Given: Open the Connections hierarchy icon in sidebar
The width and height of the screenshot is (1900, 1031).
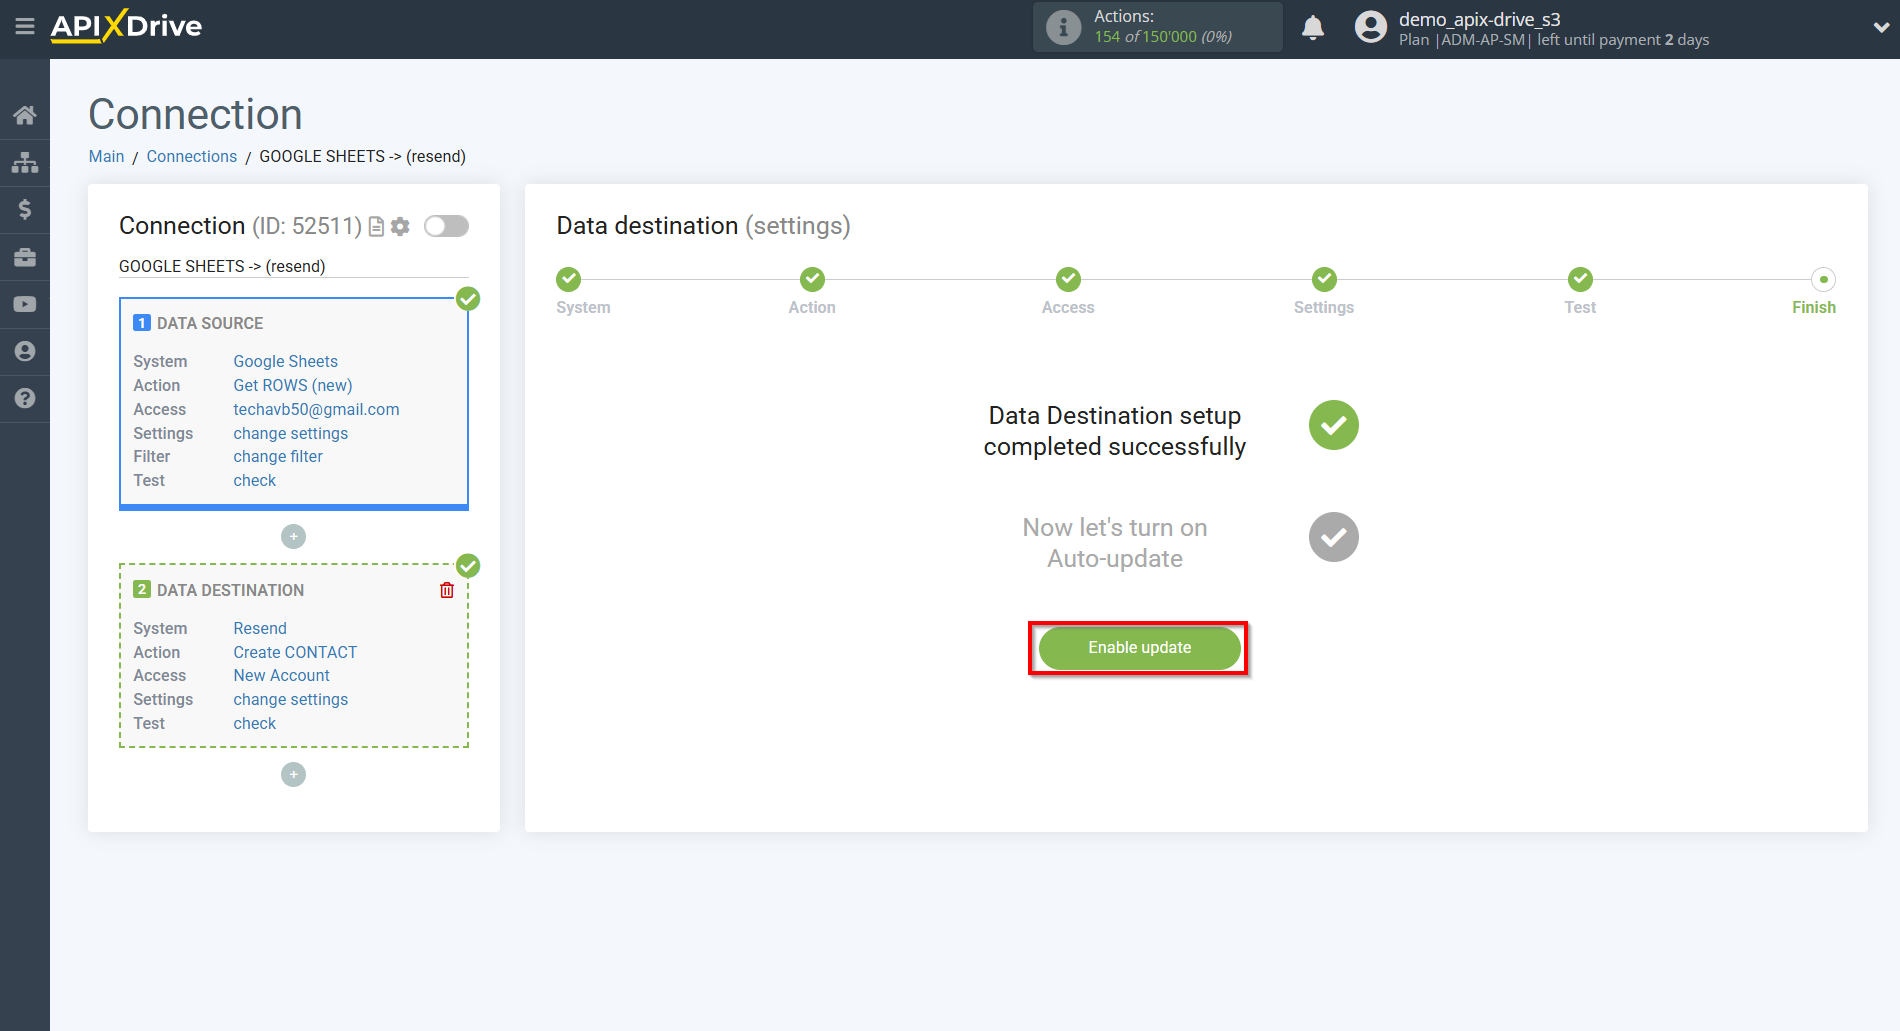Looking at the screenshot, I should (x=25, y=161).
